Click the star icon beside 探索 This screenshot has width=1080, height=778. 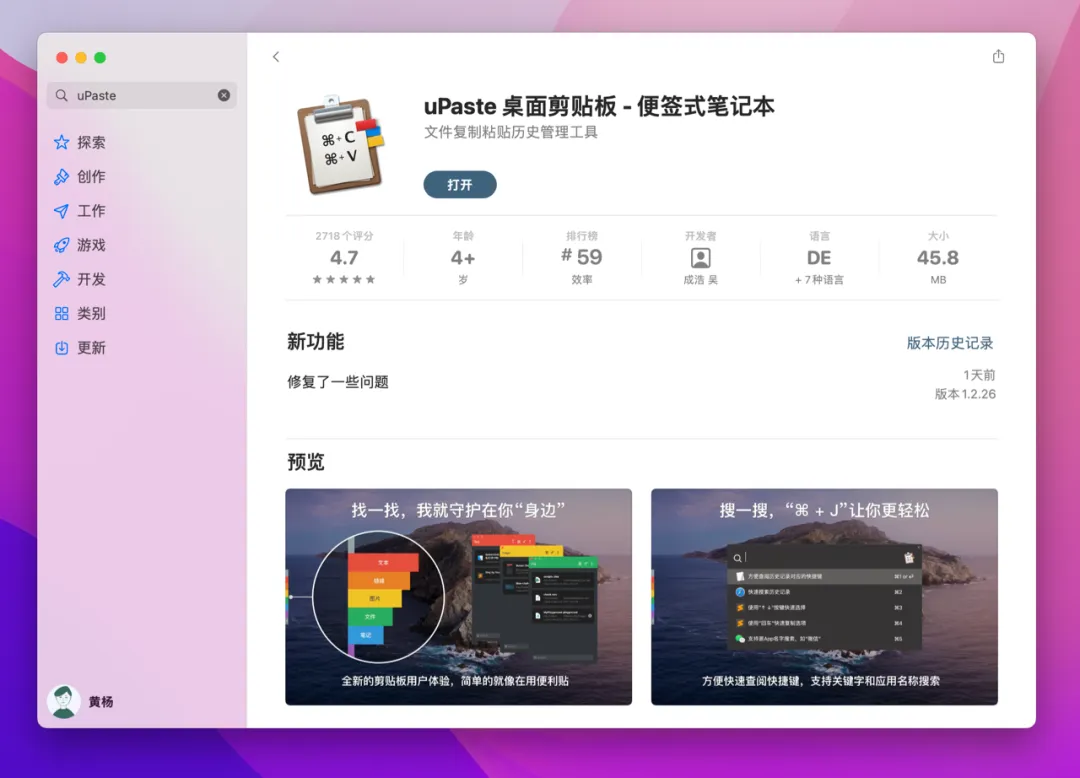[x=61, y=143]
